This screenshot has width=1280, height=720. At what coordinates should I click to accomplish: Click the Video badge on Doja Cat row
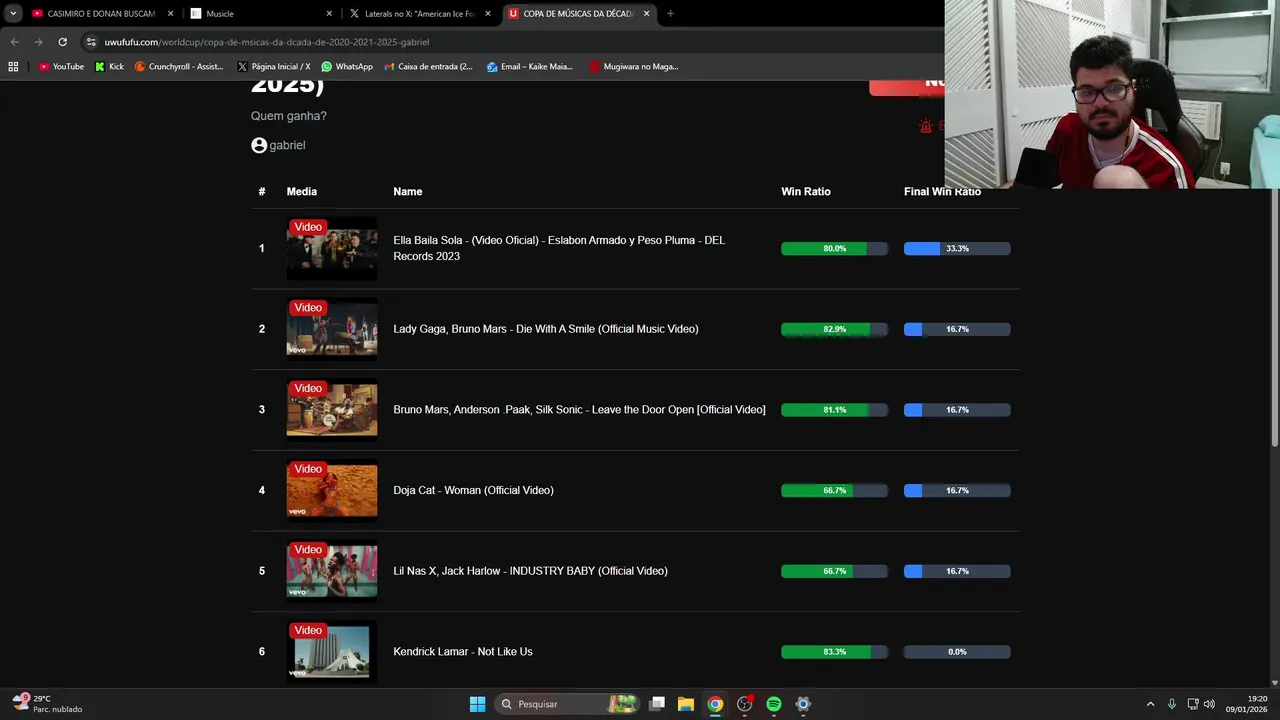[308, 469]
